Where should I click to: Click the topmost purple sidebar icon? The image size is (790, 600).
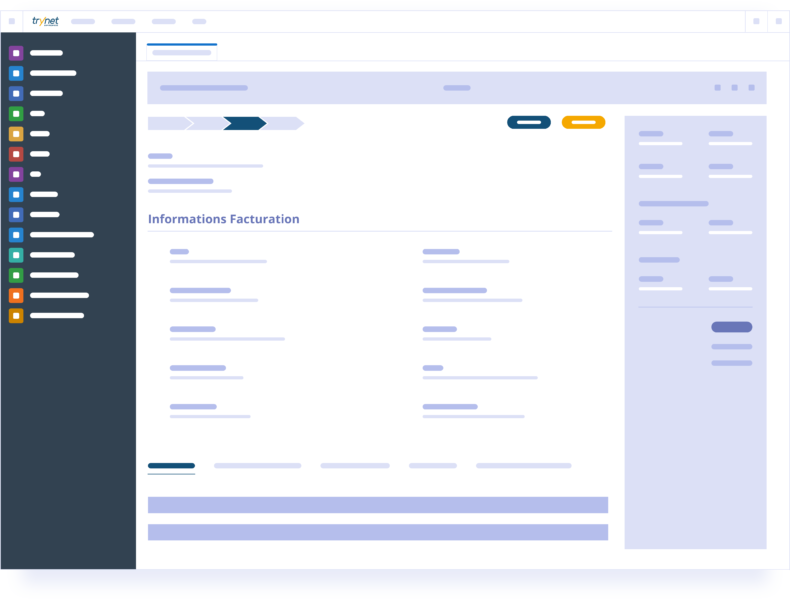16,53
